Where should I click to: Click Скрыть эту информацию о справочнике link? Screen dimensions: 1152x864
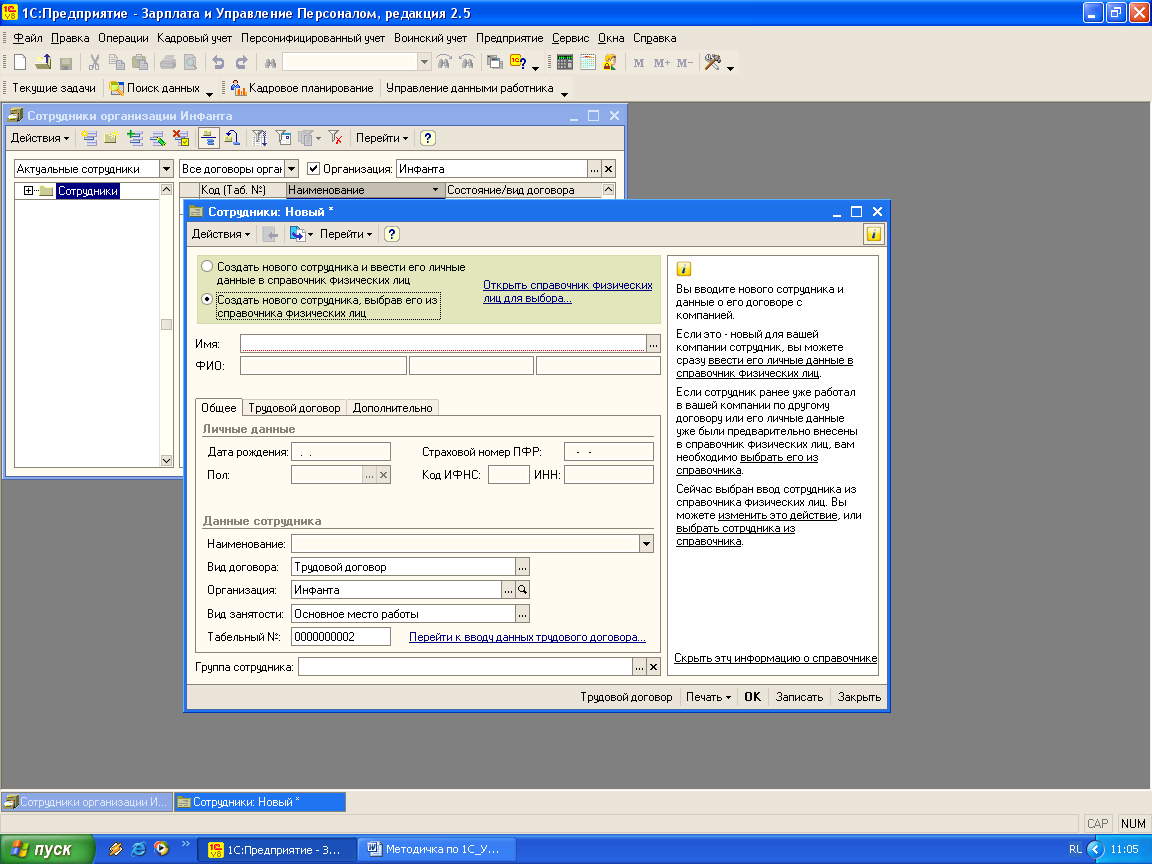pyautogui.click(x=775, y=658)
